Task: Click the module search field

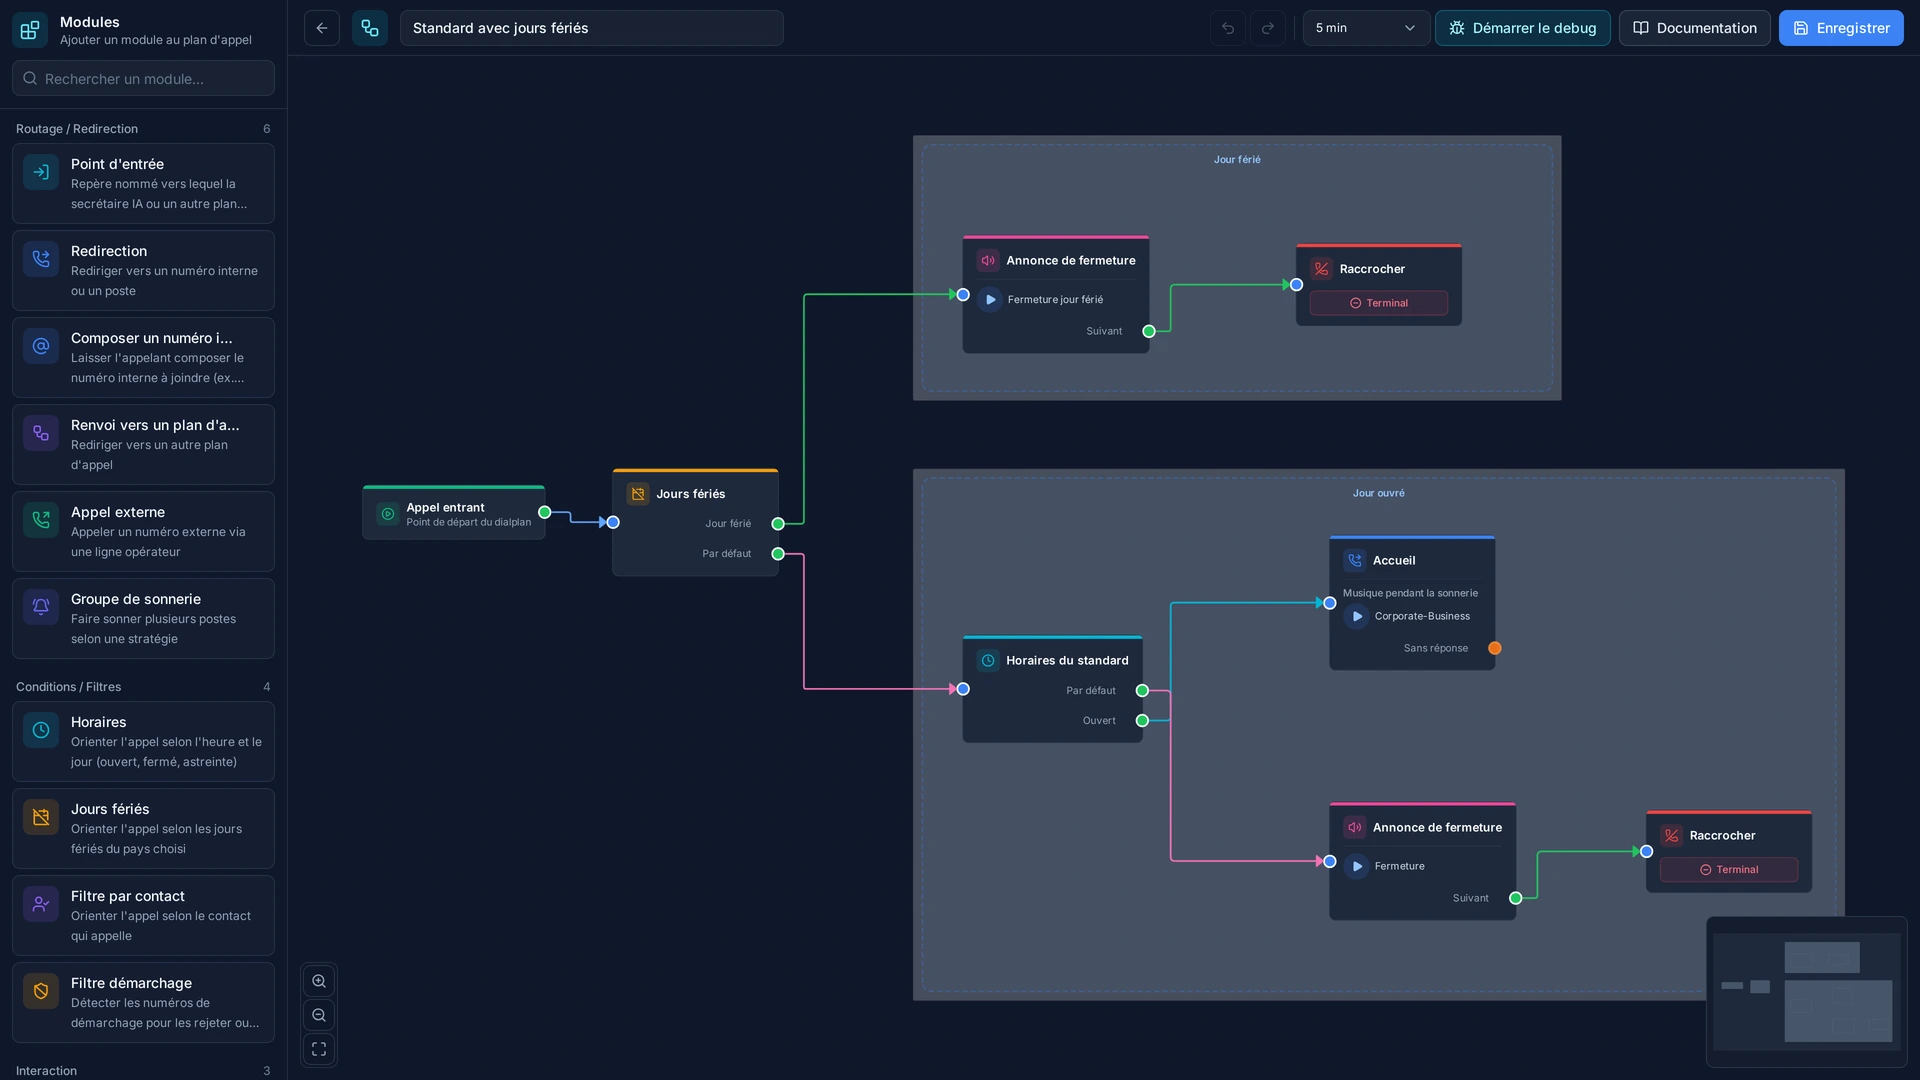Action: 143,78
